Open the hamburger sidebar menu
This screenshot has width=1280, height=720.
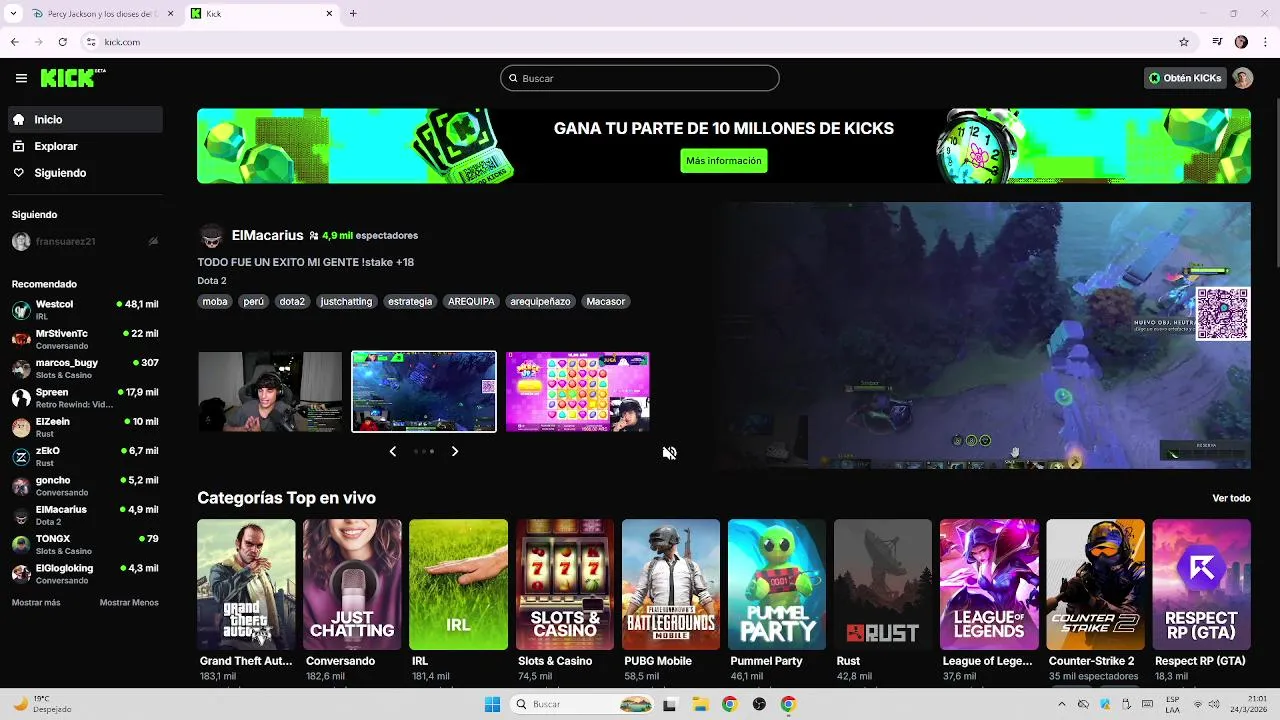click(x=21, y=78)
